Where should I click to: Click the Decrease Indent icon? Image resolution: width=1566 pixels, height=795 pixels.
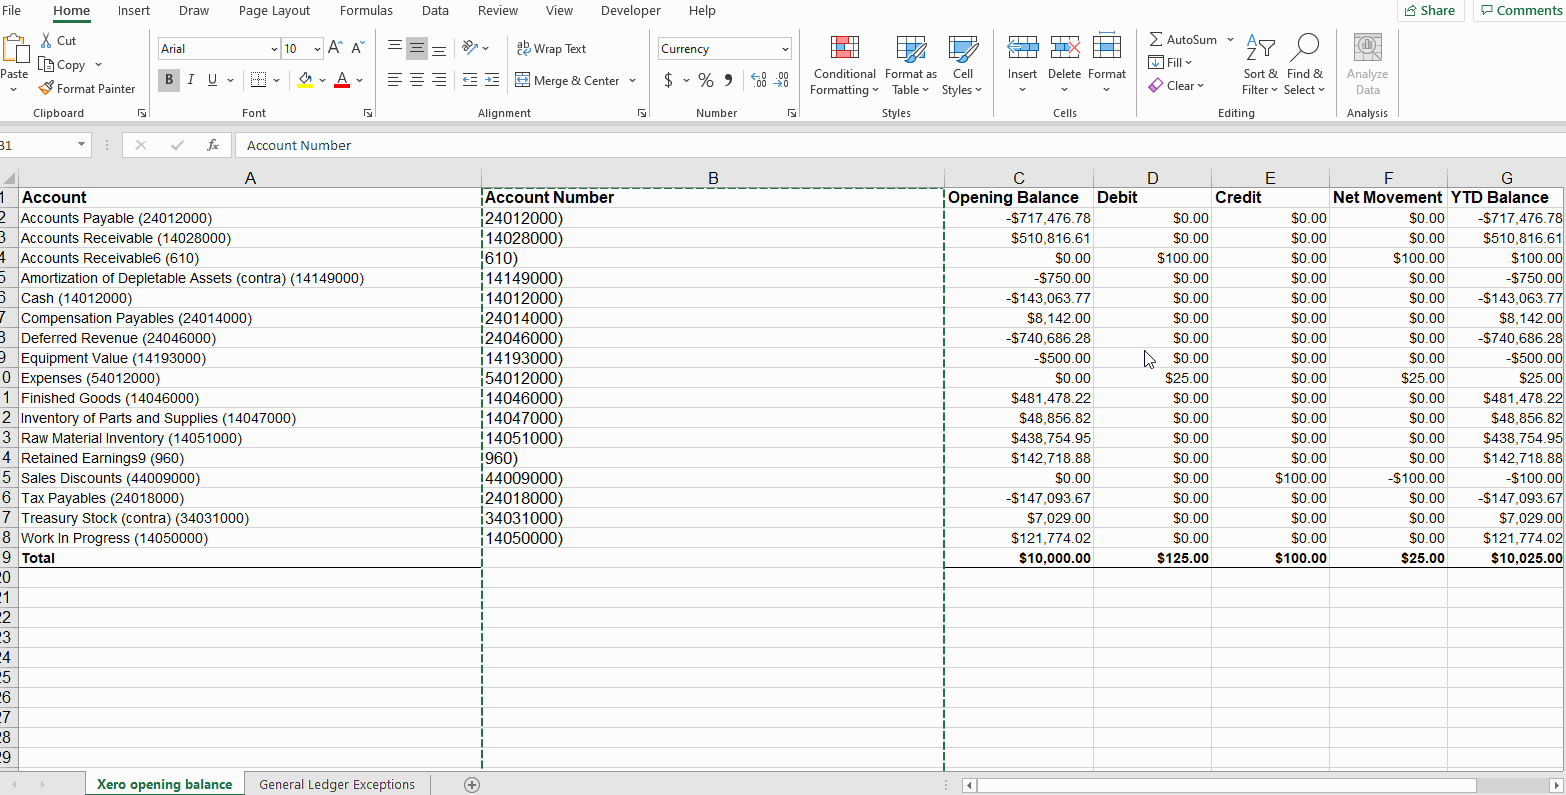[470, 80]
